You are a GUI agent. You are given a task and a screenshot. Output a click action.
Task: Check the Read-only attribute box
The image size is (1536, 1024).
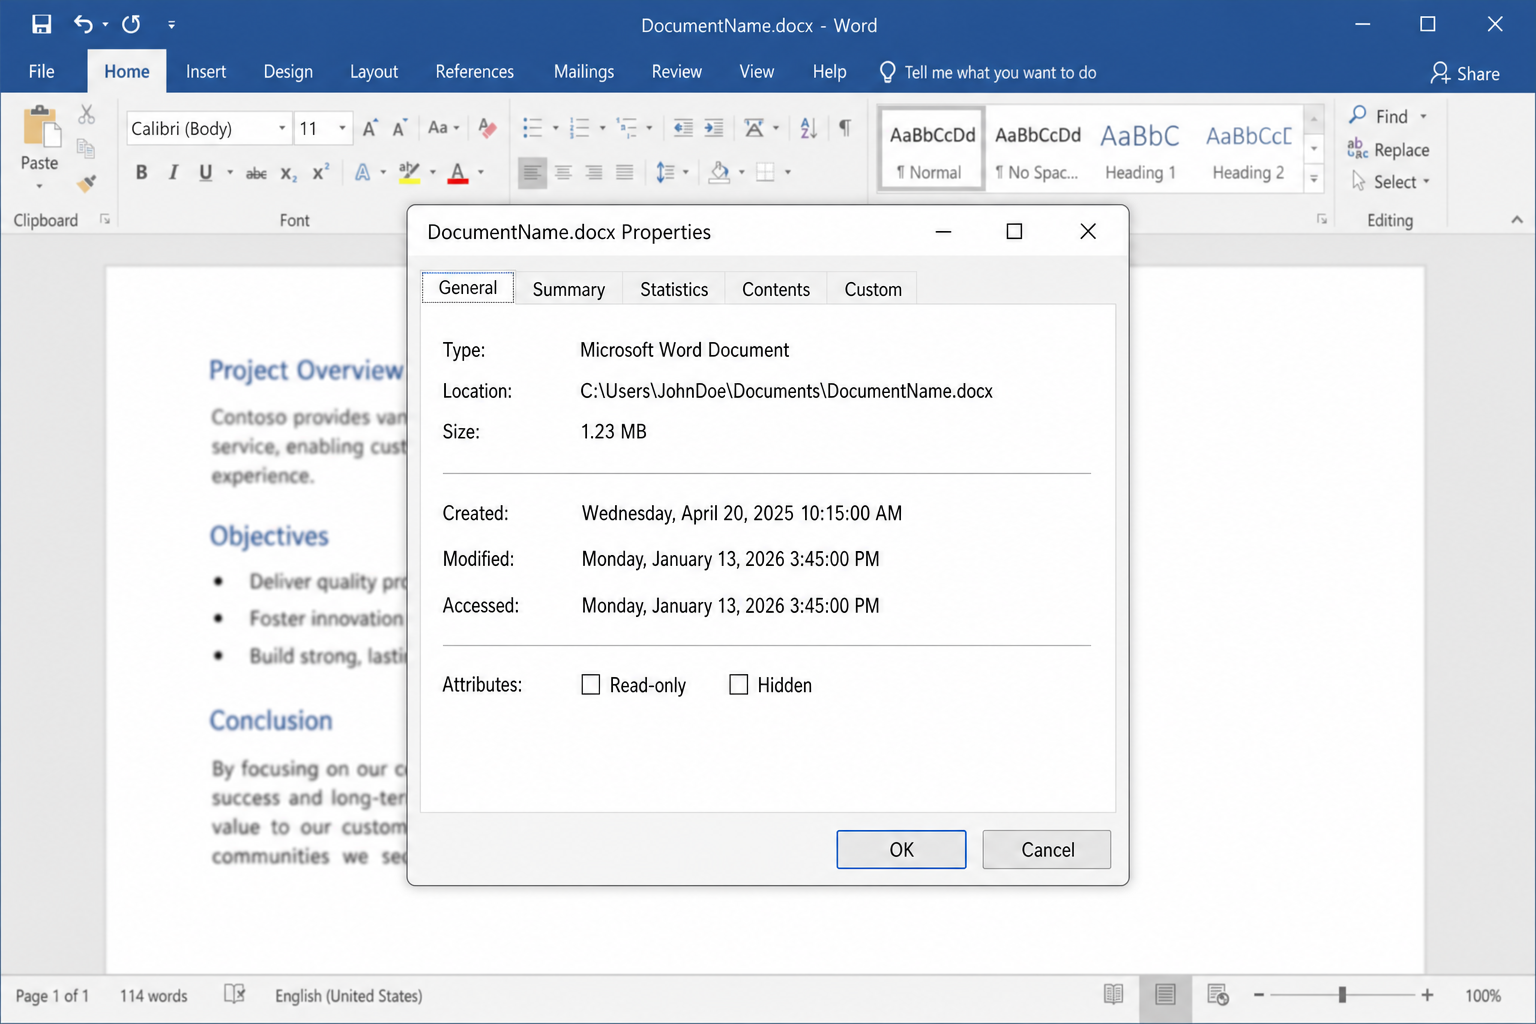pyautogui.click(x=591, y=685)
